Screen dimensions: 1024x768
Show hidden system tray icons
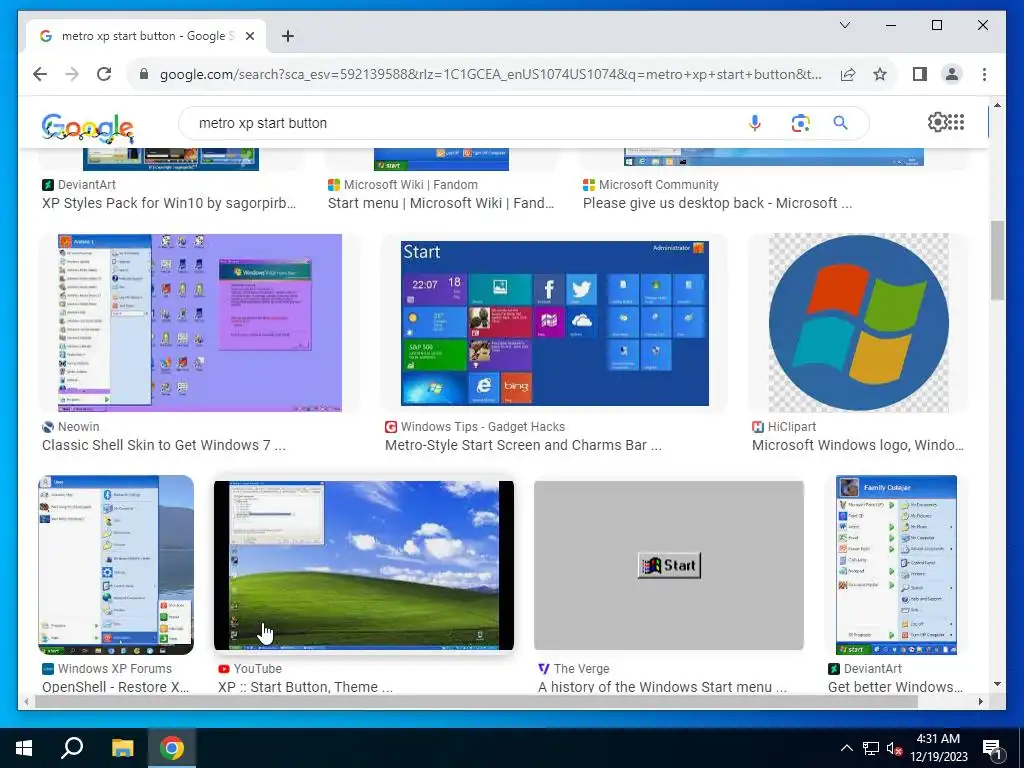coord(846,748)
